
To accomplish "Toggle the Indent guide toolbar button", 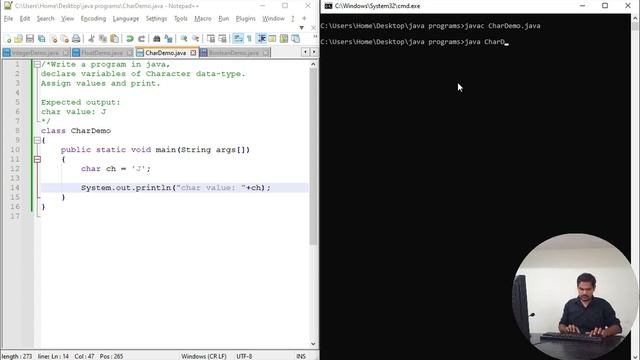I will click(261, 39).
